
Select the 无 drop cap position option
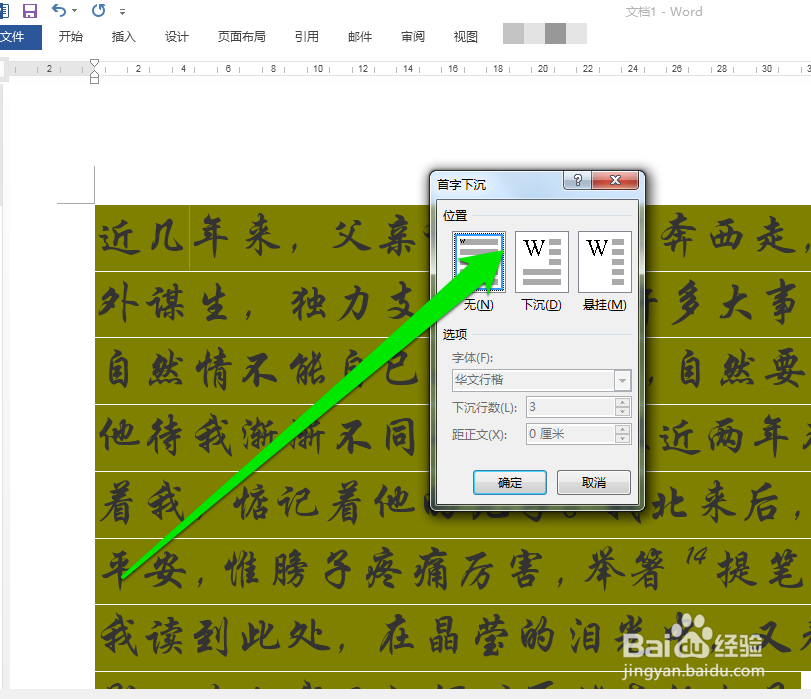(479, 261)
